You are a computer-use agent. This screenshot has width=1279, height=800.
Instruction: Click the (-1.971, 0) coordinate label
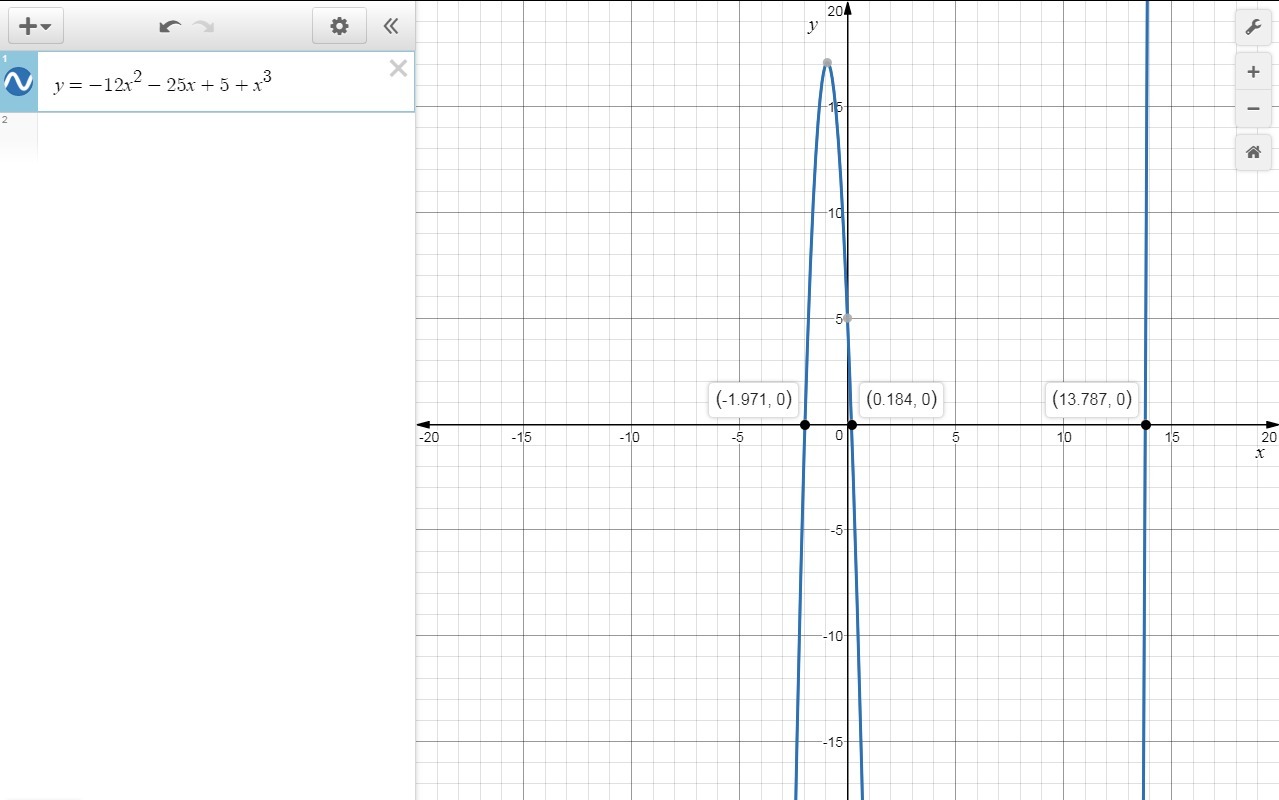point(754,399)
